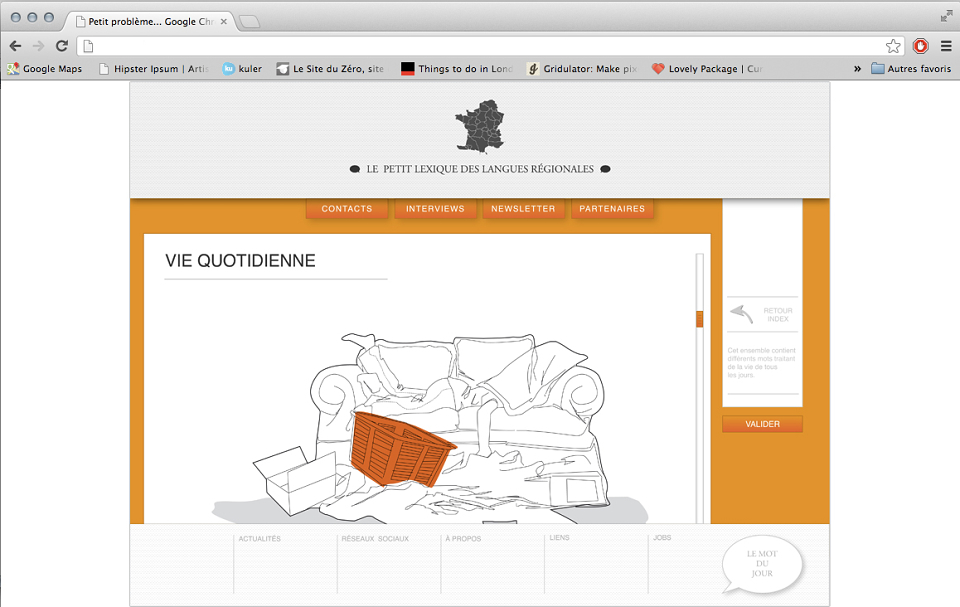This screenshot has width=960, height=607.
Task: Click the orange scrollbar handle
Action: click(699, 319)
